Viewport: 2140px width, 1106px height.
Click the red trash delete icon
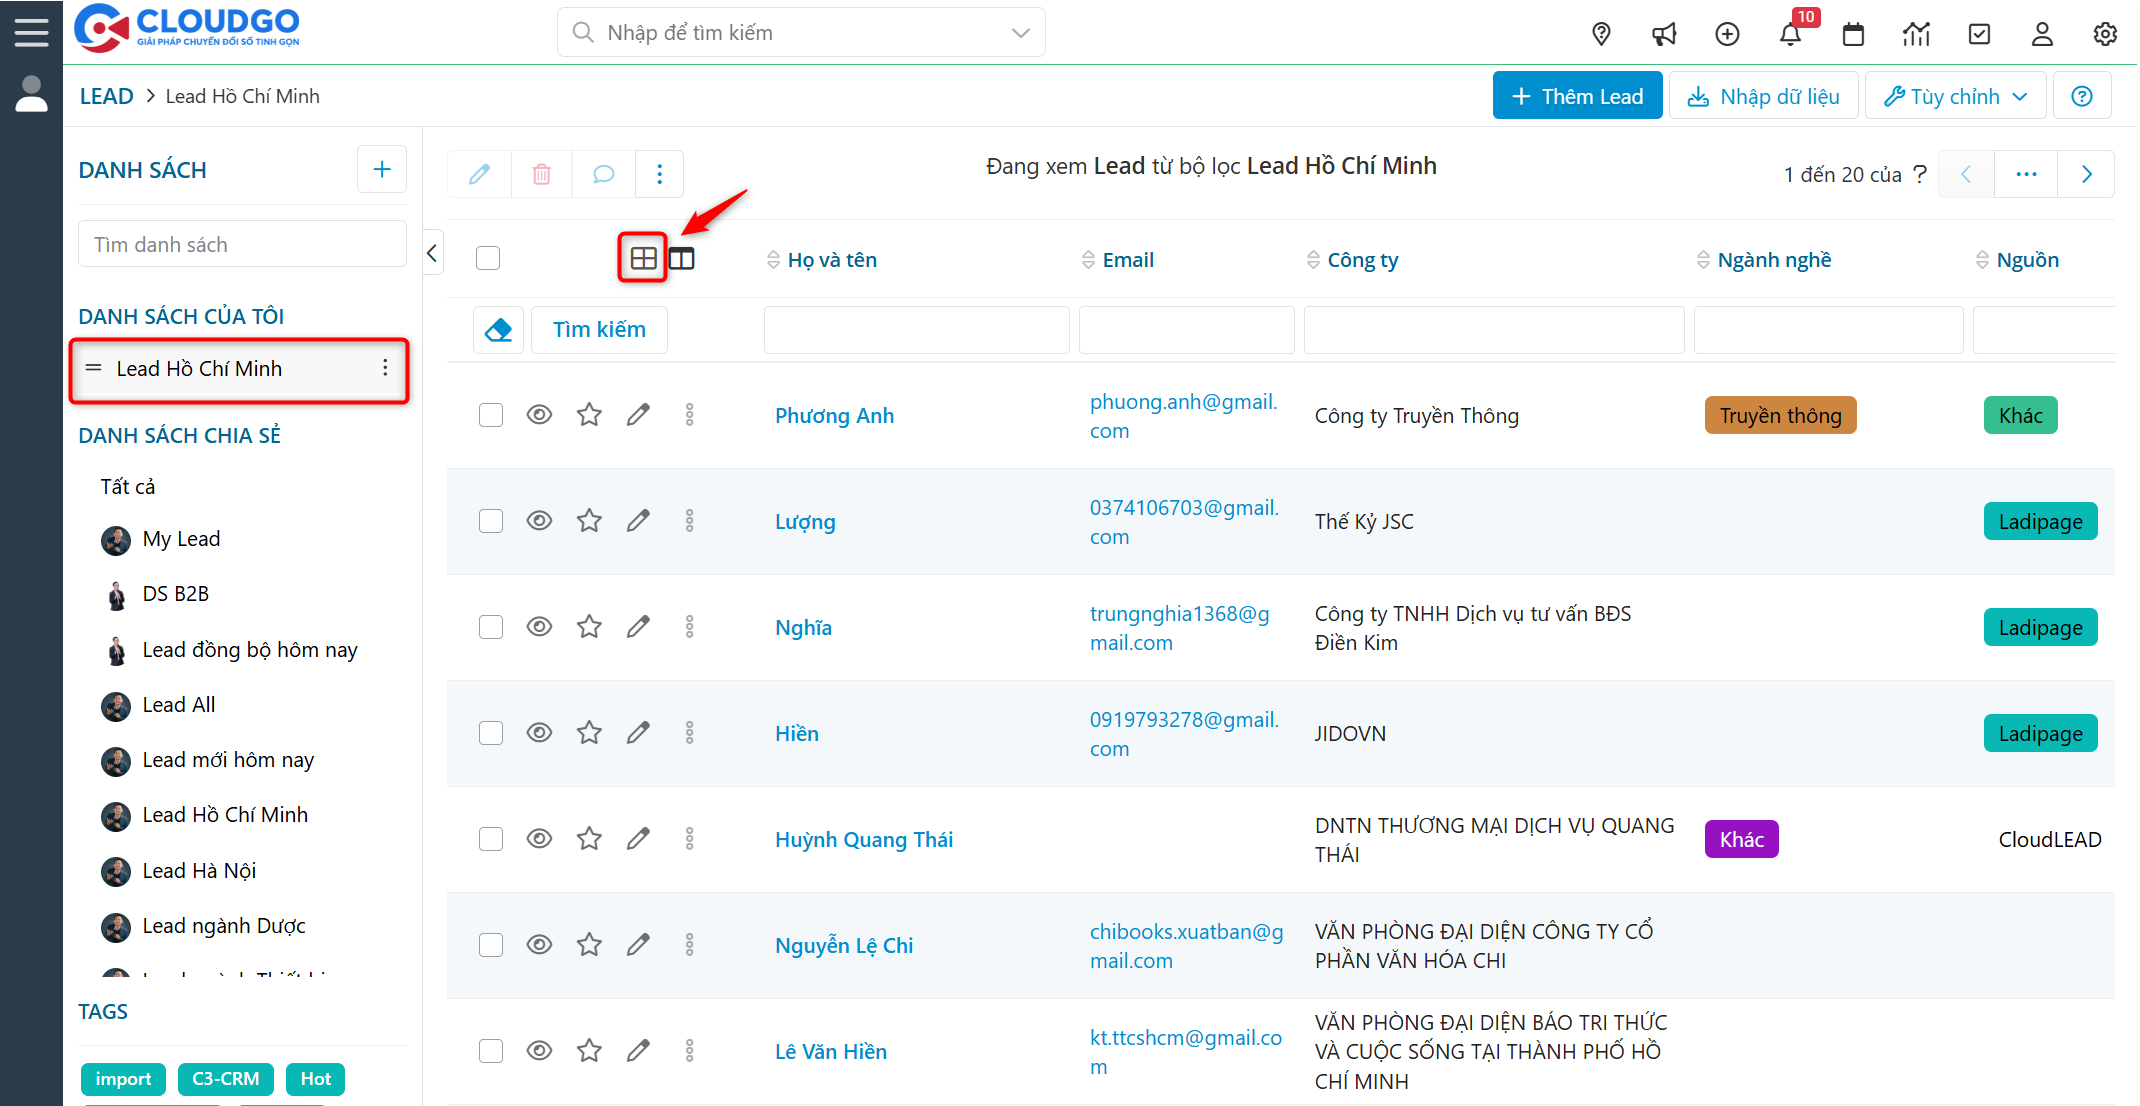(541, 174)
